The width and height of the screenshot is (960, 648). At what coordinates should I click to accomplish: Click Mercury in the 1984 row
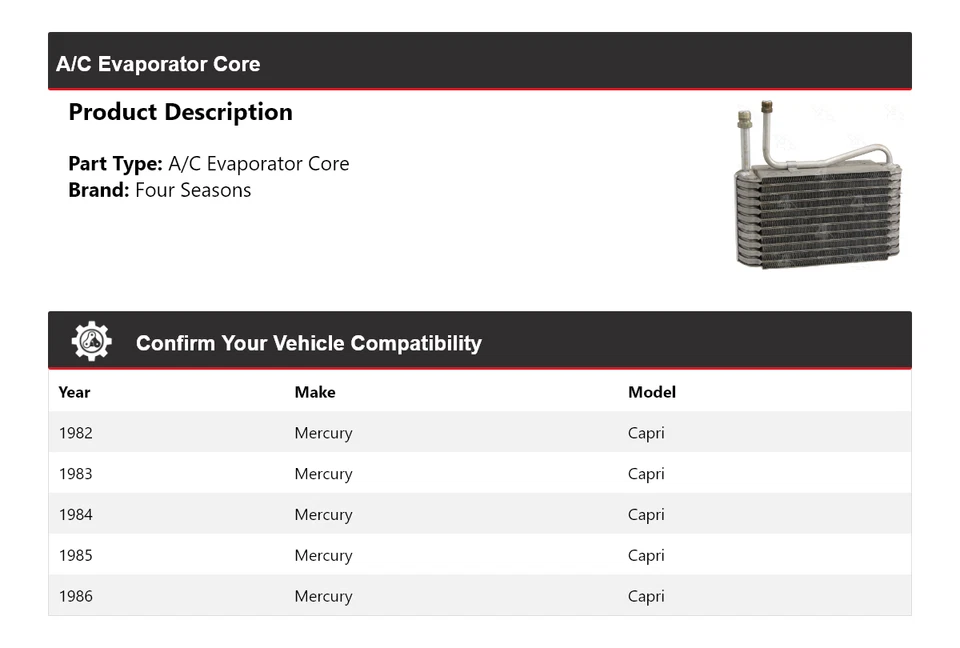tap(323, 515)
